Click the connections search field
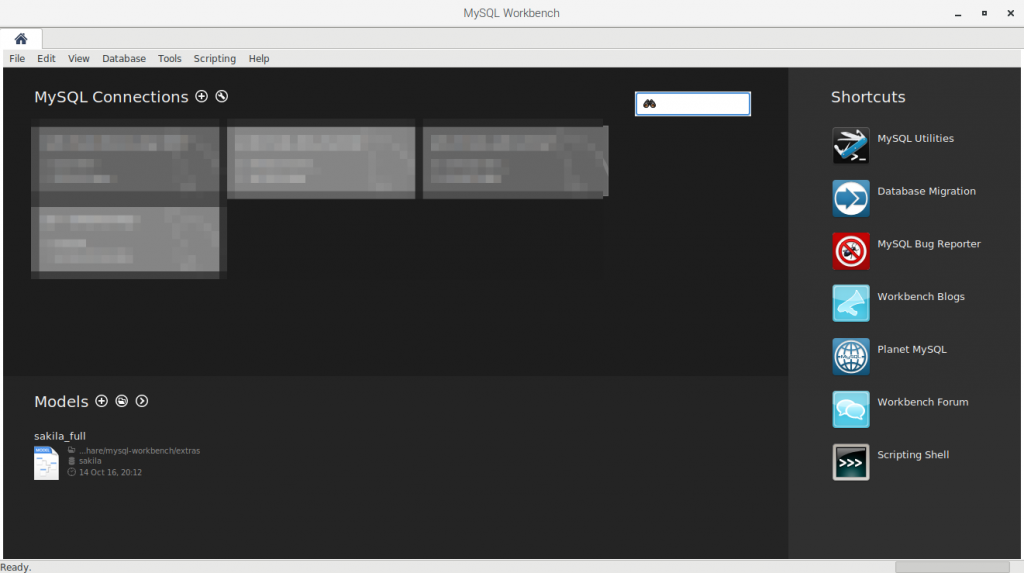Screen dimensions: 1024x573 pos(693,103)
